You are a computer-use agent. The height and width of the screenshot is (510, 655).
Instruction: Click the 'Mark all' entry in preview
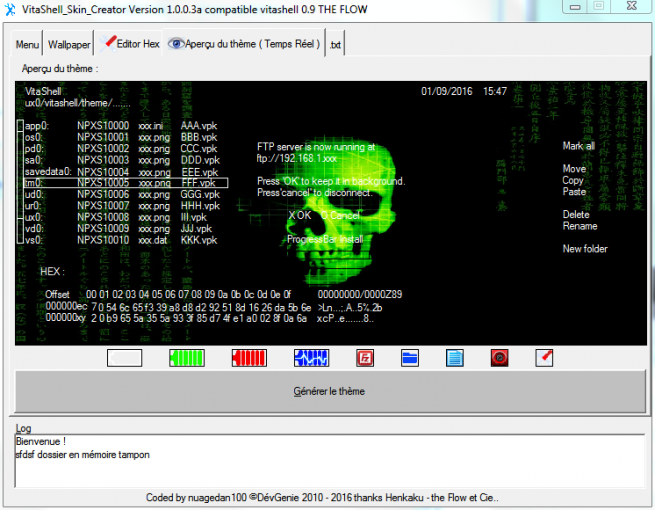pos(578,146)
